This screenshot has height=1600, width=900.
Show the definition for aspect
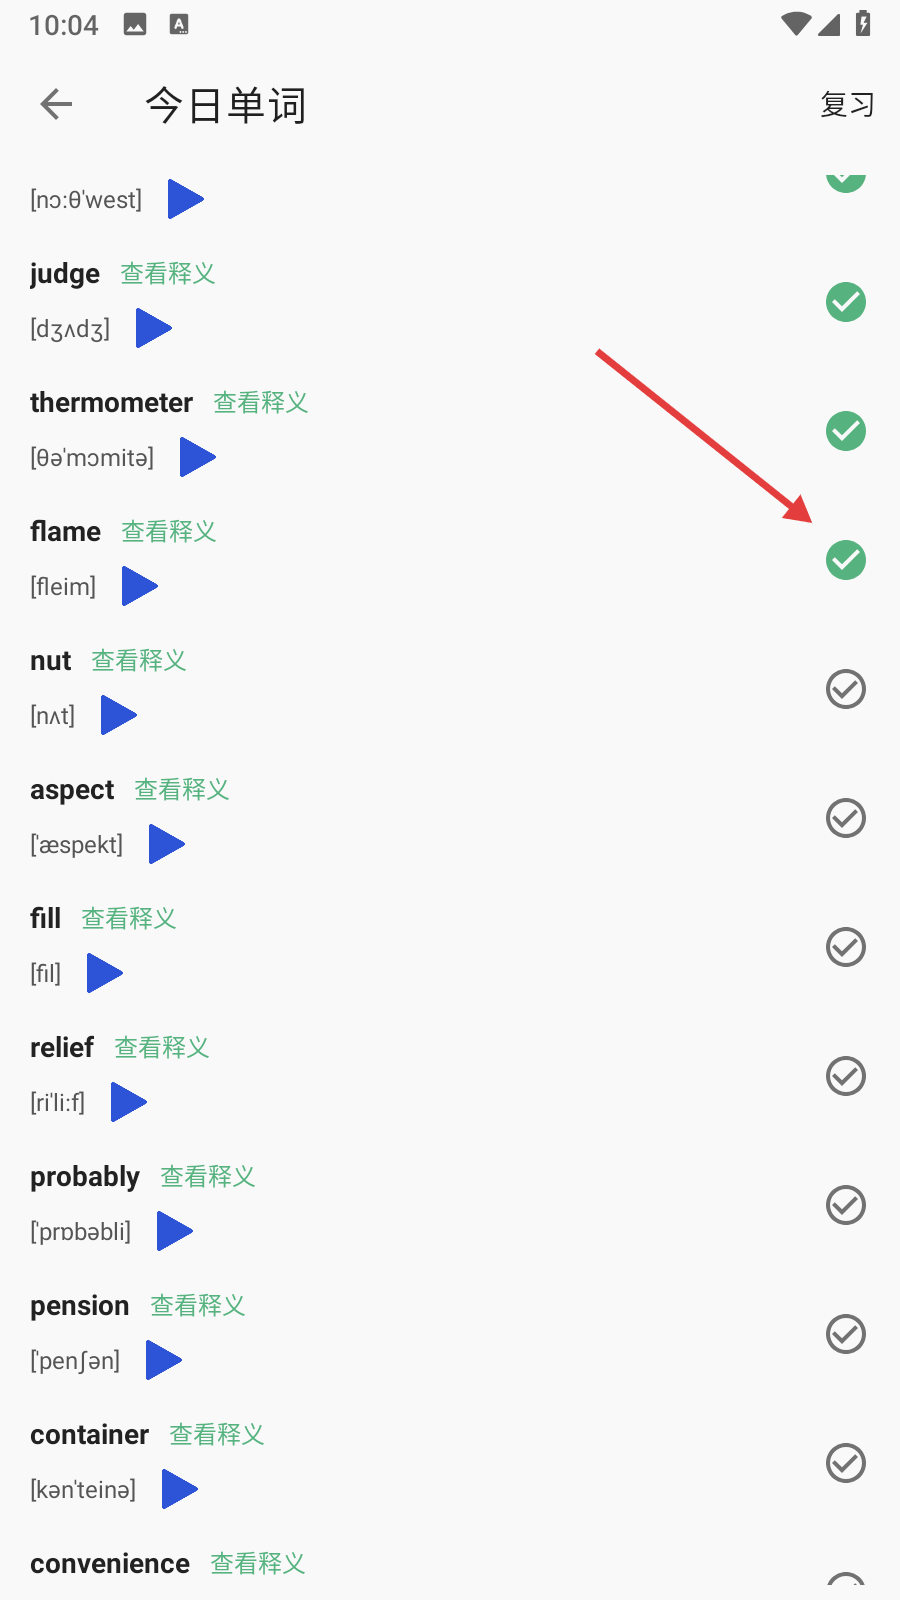[x=182, y=789]
